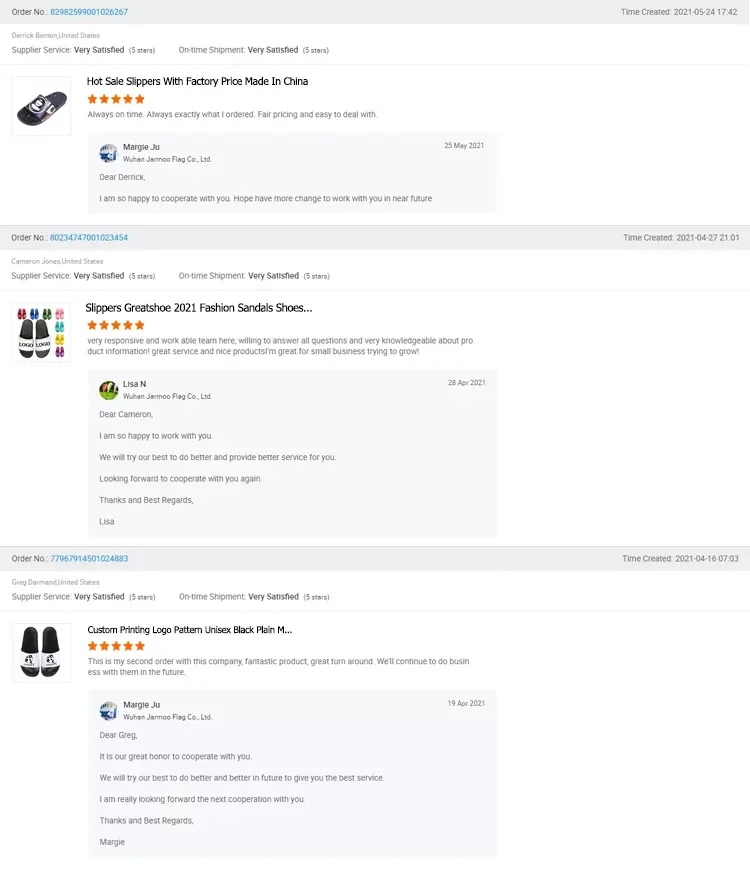Click the colorful slippers product thumbnail
This screenshot has width=750, height=869.
[x=41, y=333]
